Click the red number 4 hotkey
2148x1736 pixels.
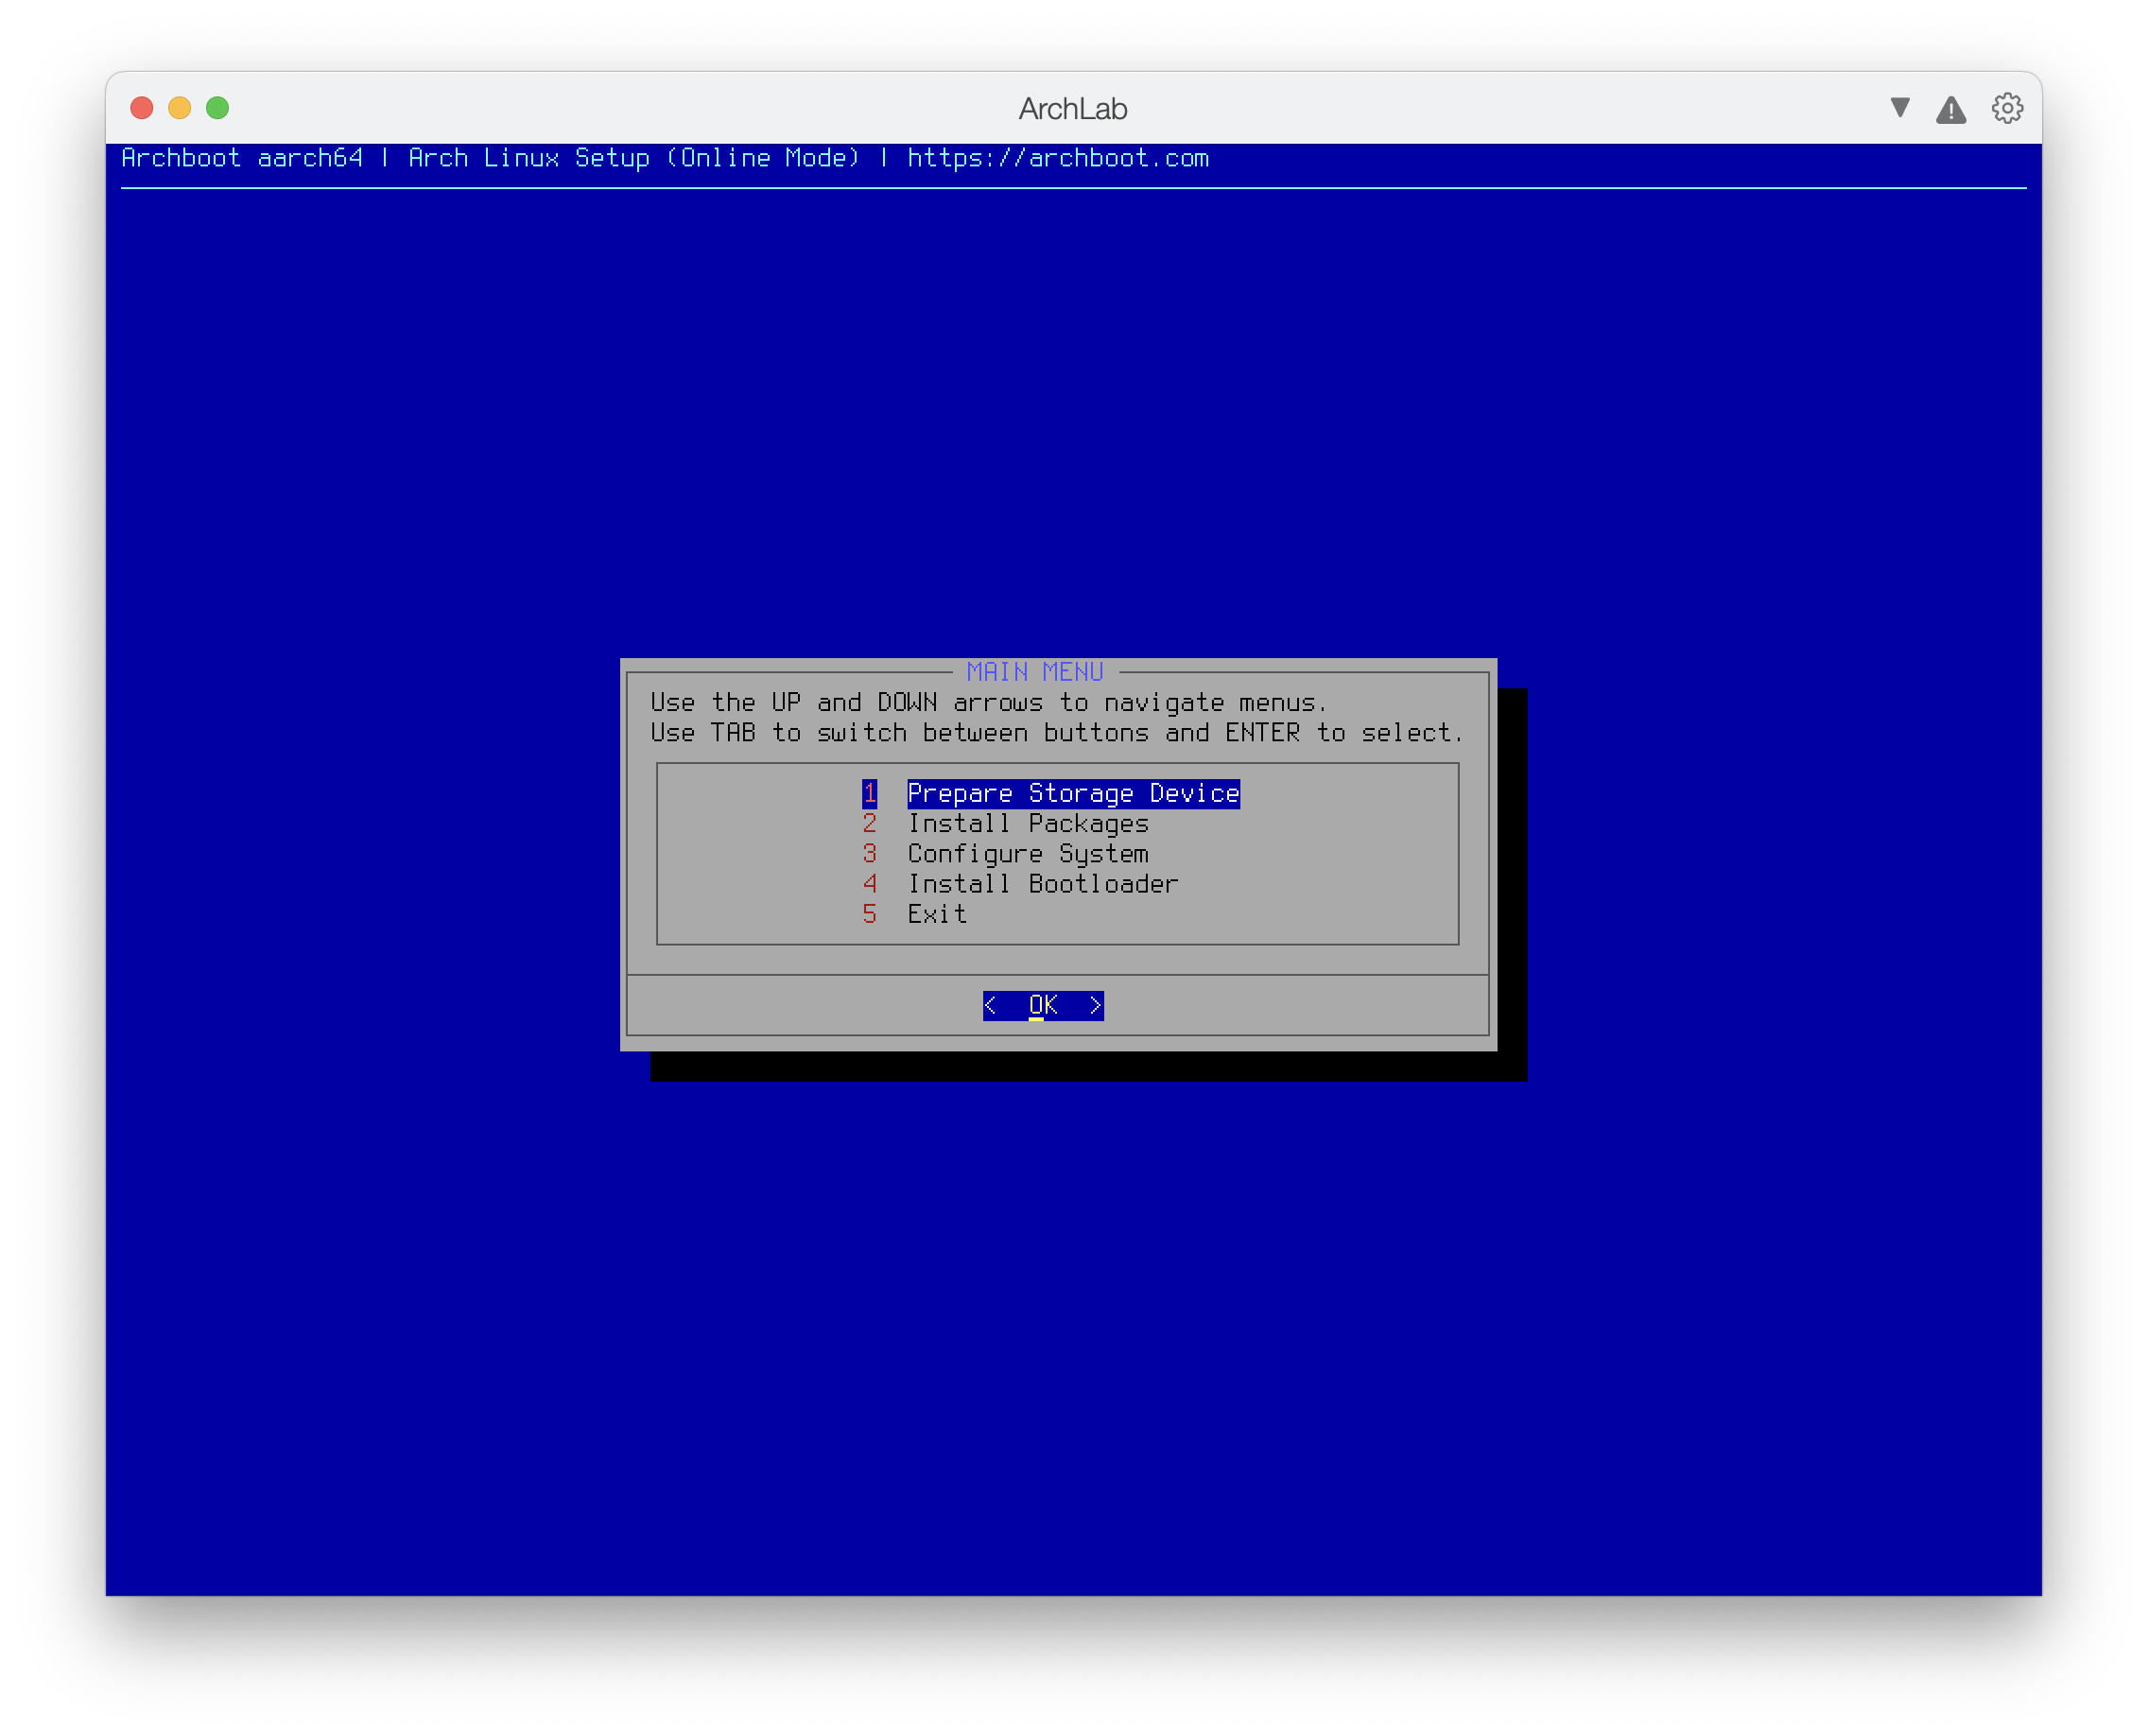point(869,884)
